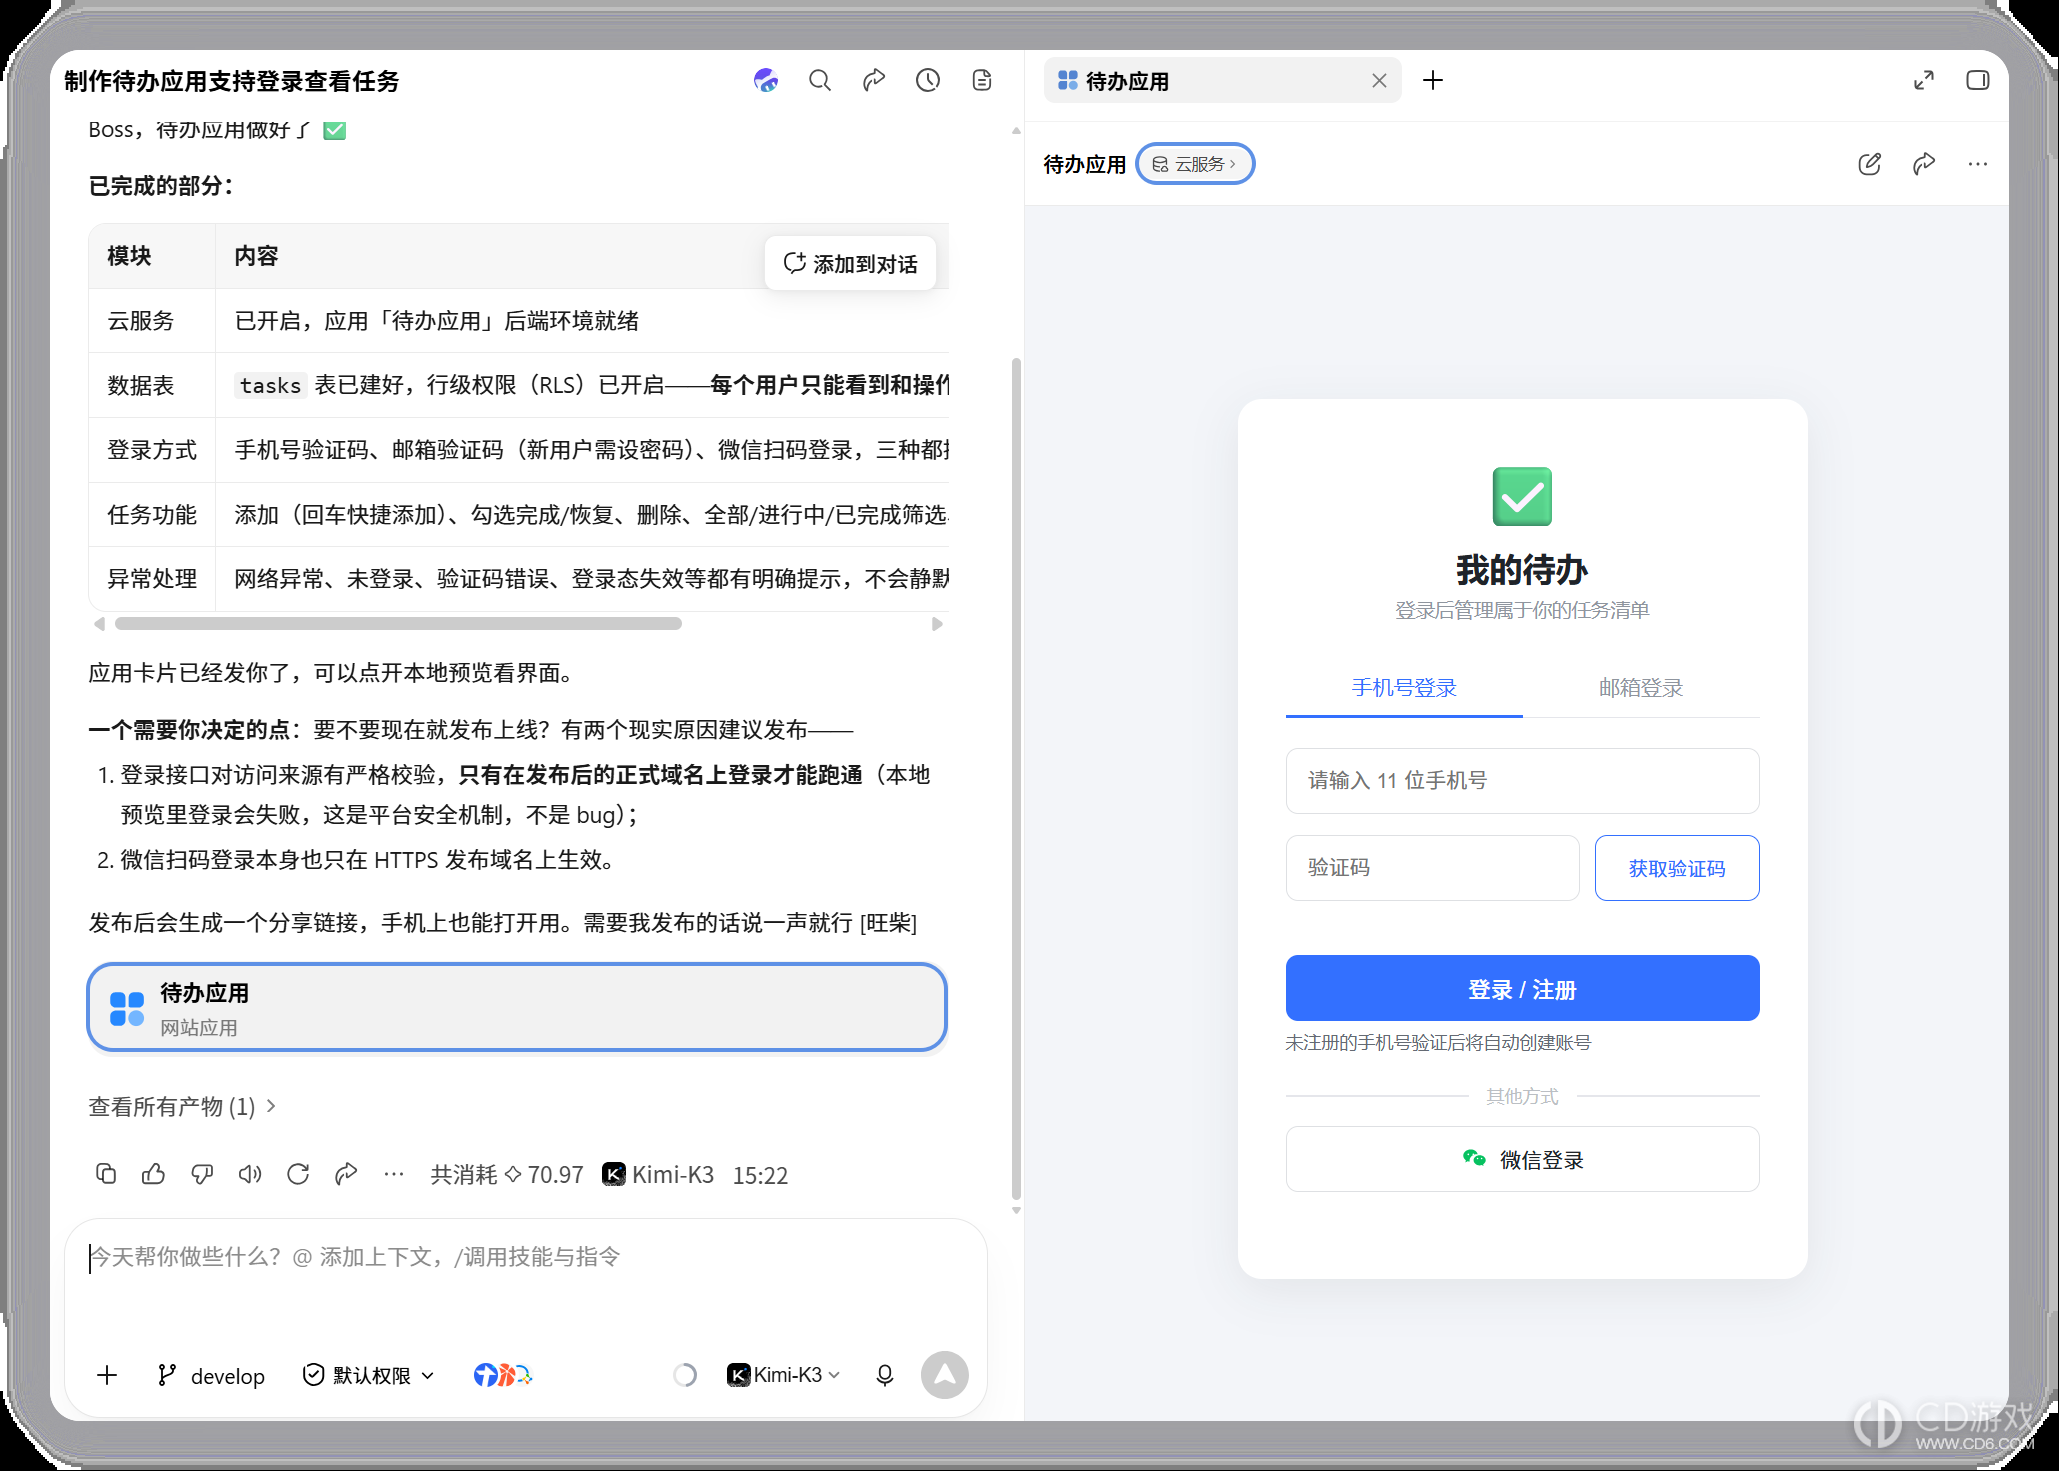Click the share icon in preview toolbar

click(x=1924, y=164)
